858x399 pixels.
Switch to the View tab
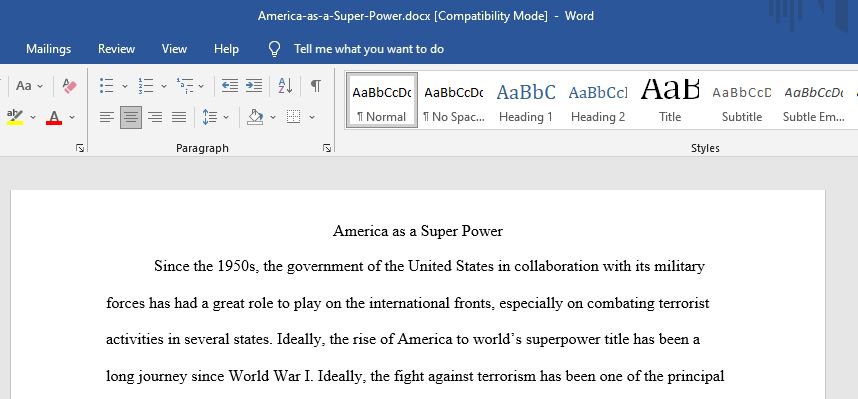(175, 49)
